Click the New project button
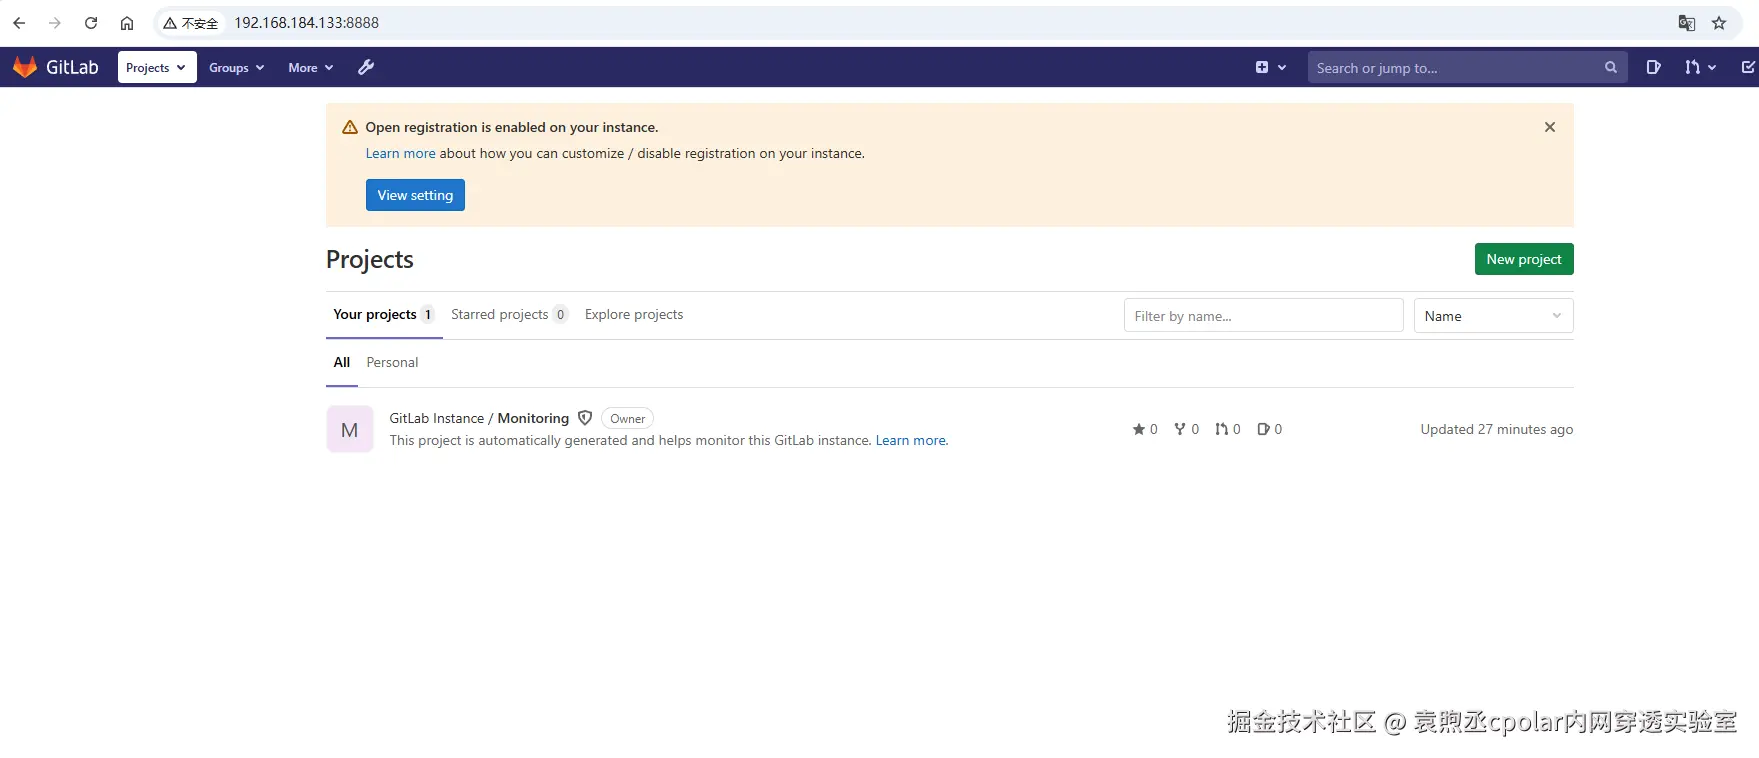This screenshot has height=758, width=1759. (1524, 259)
